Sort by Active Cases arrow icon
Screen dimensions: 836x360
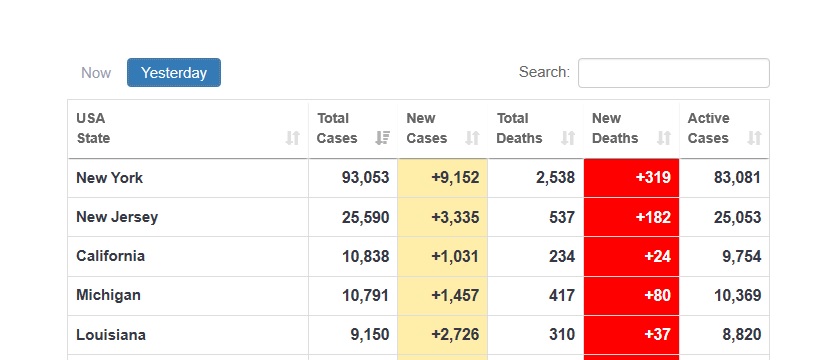pyautogui.click(x=754, y=138)
